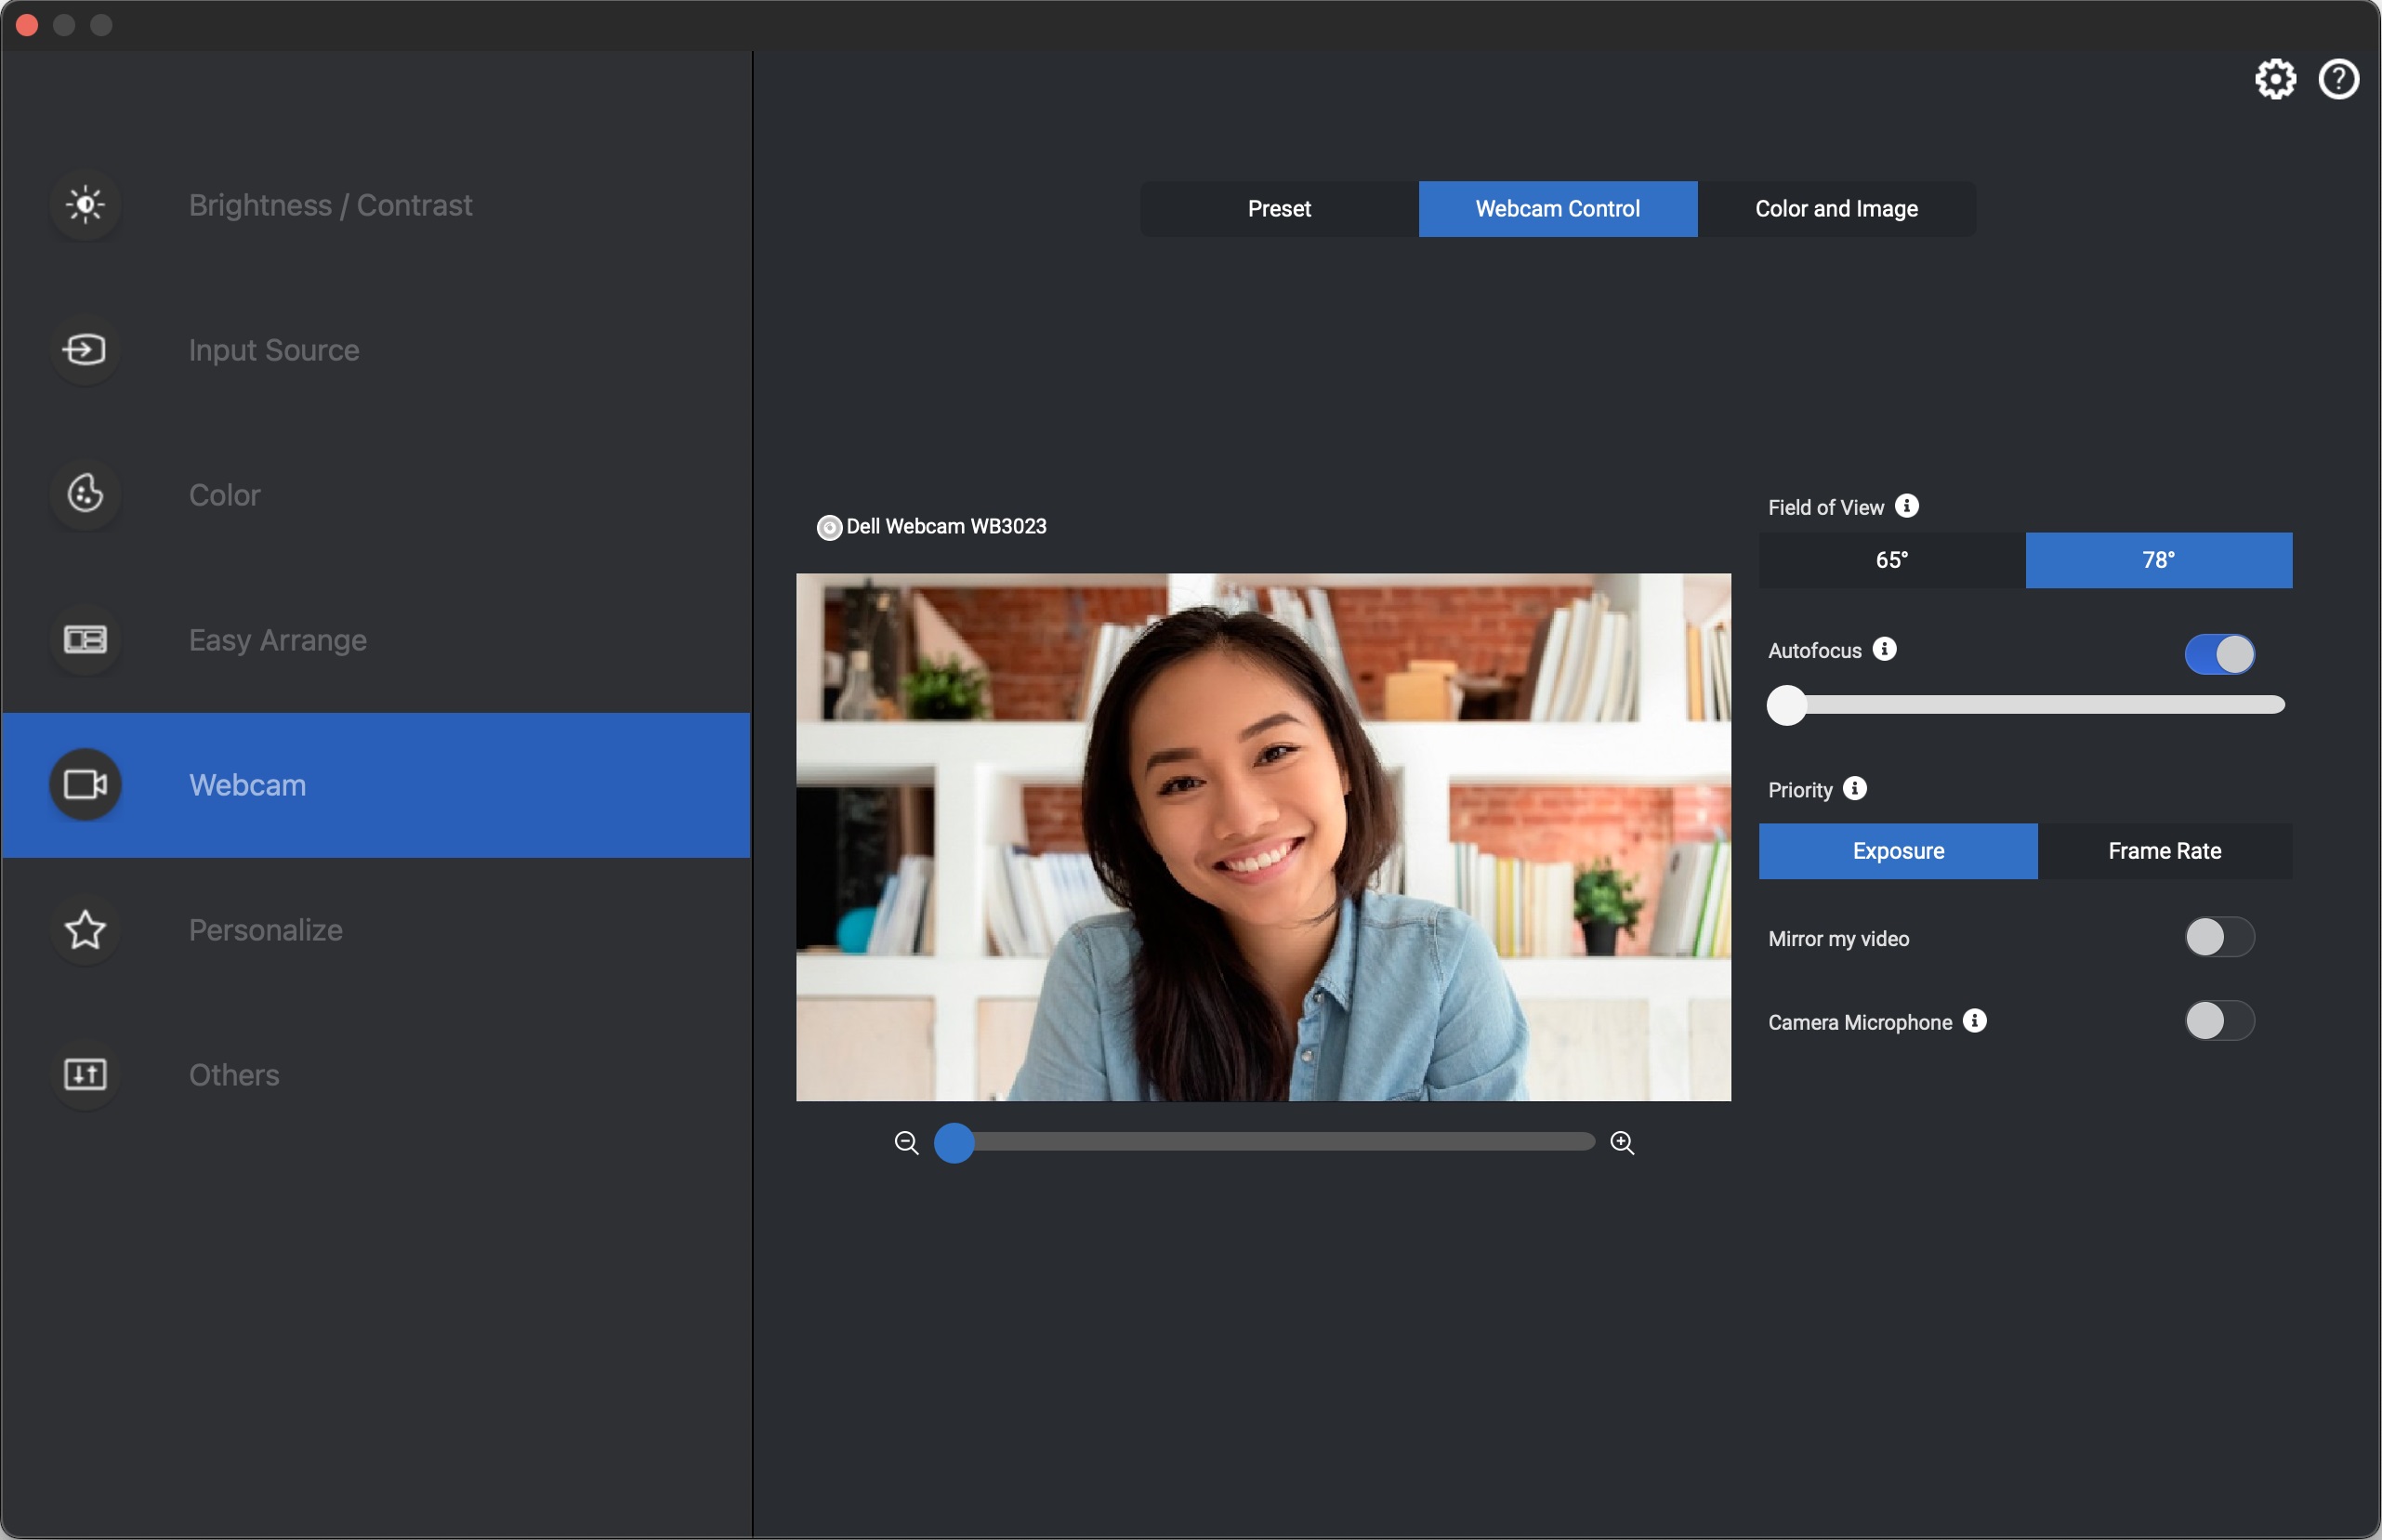Image resolution: width=2382 pixels, height=1540 pixels.
Task: Click the Easy Arrange layout icon
Action: [x=86, y=638]
